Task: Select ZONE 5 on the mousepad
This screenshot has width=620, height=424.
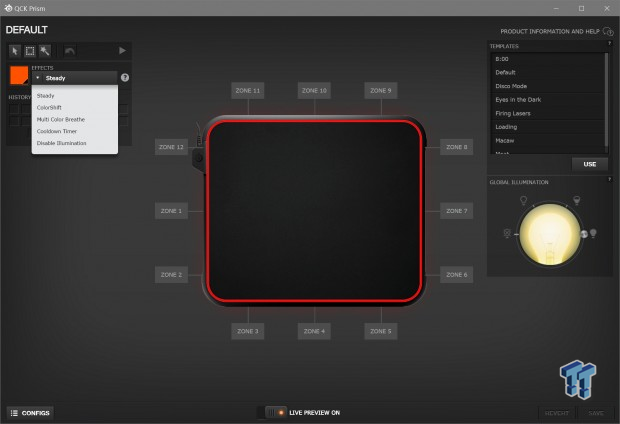Action: 381,331
